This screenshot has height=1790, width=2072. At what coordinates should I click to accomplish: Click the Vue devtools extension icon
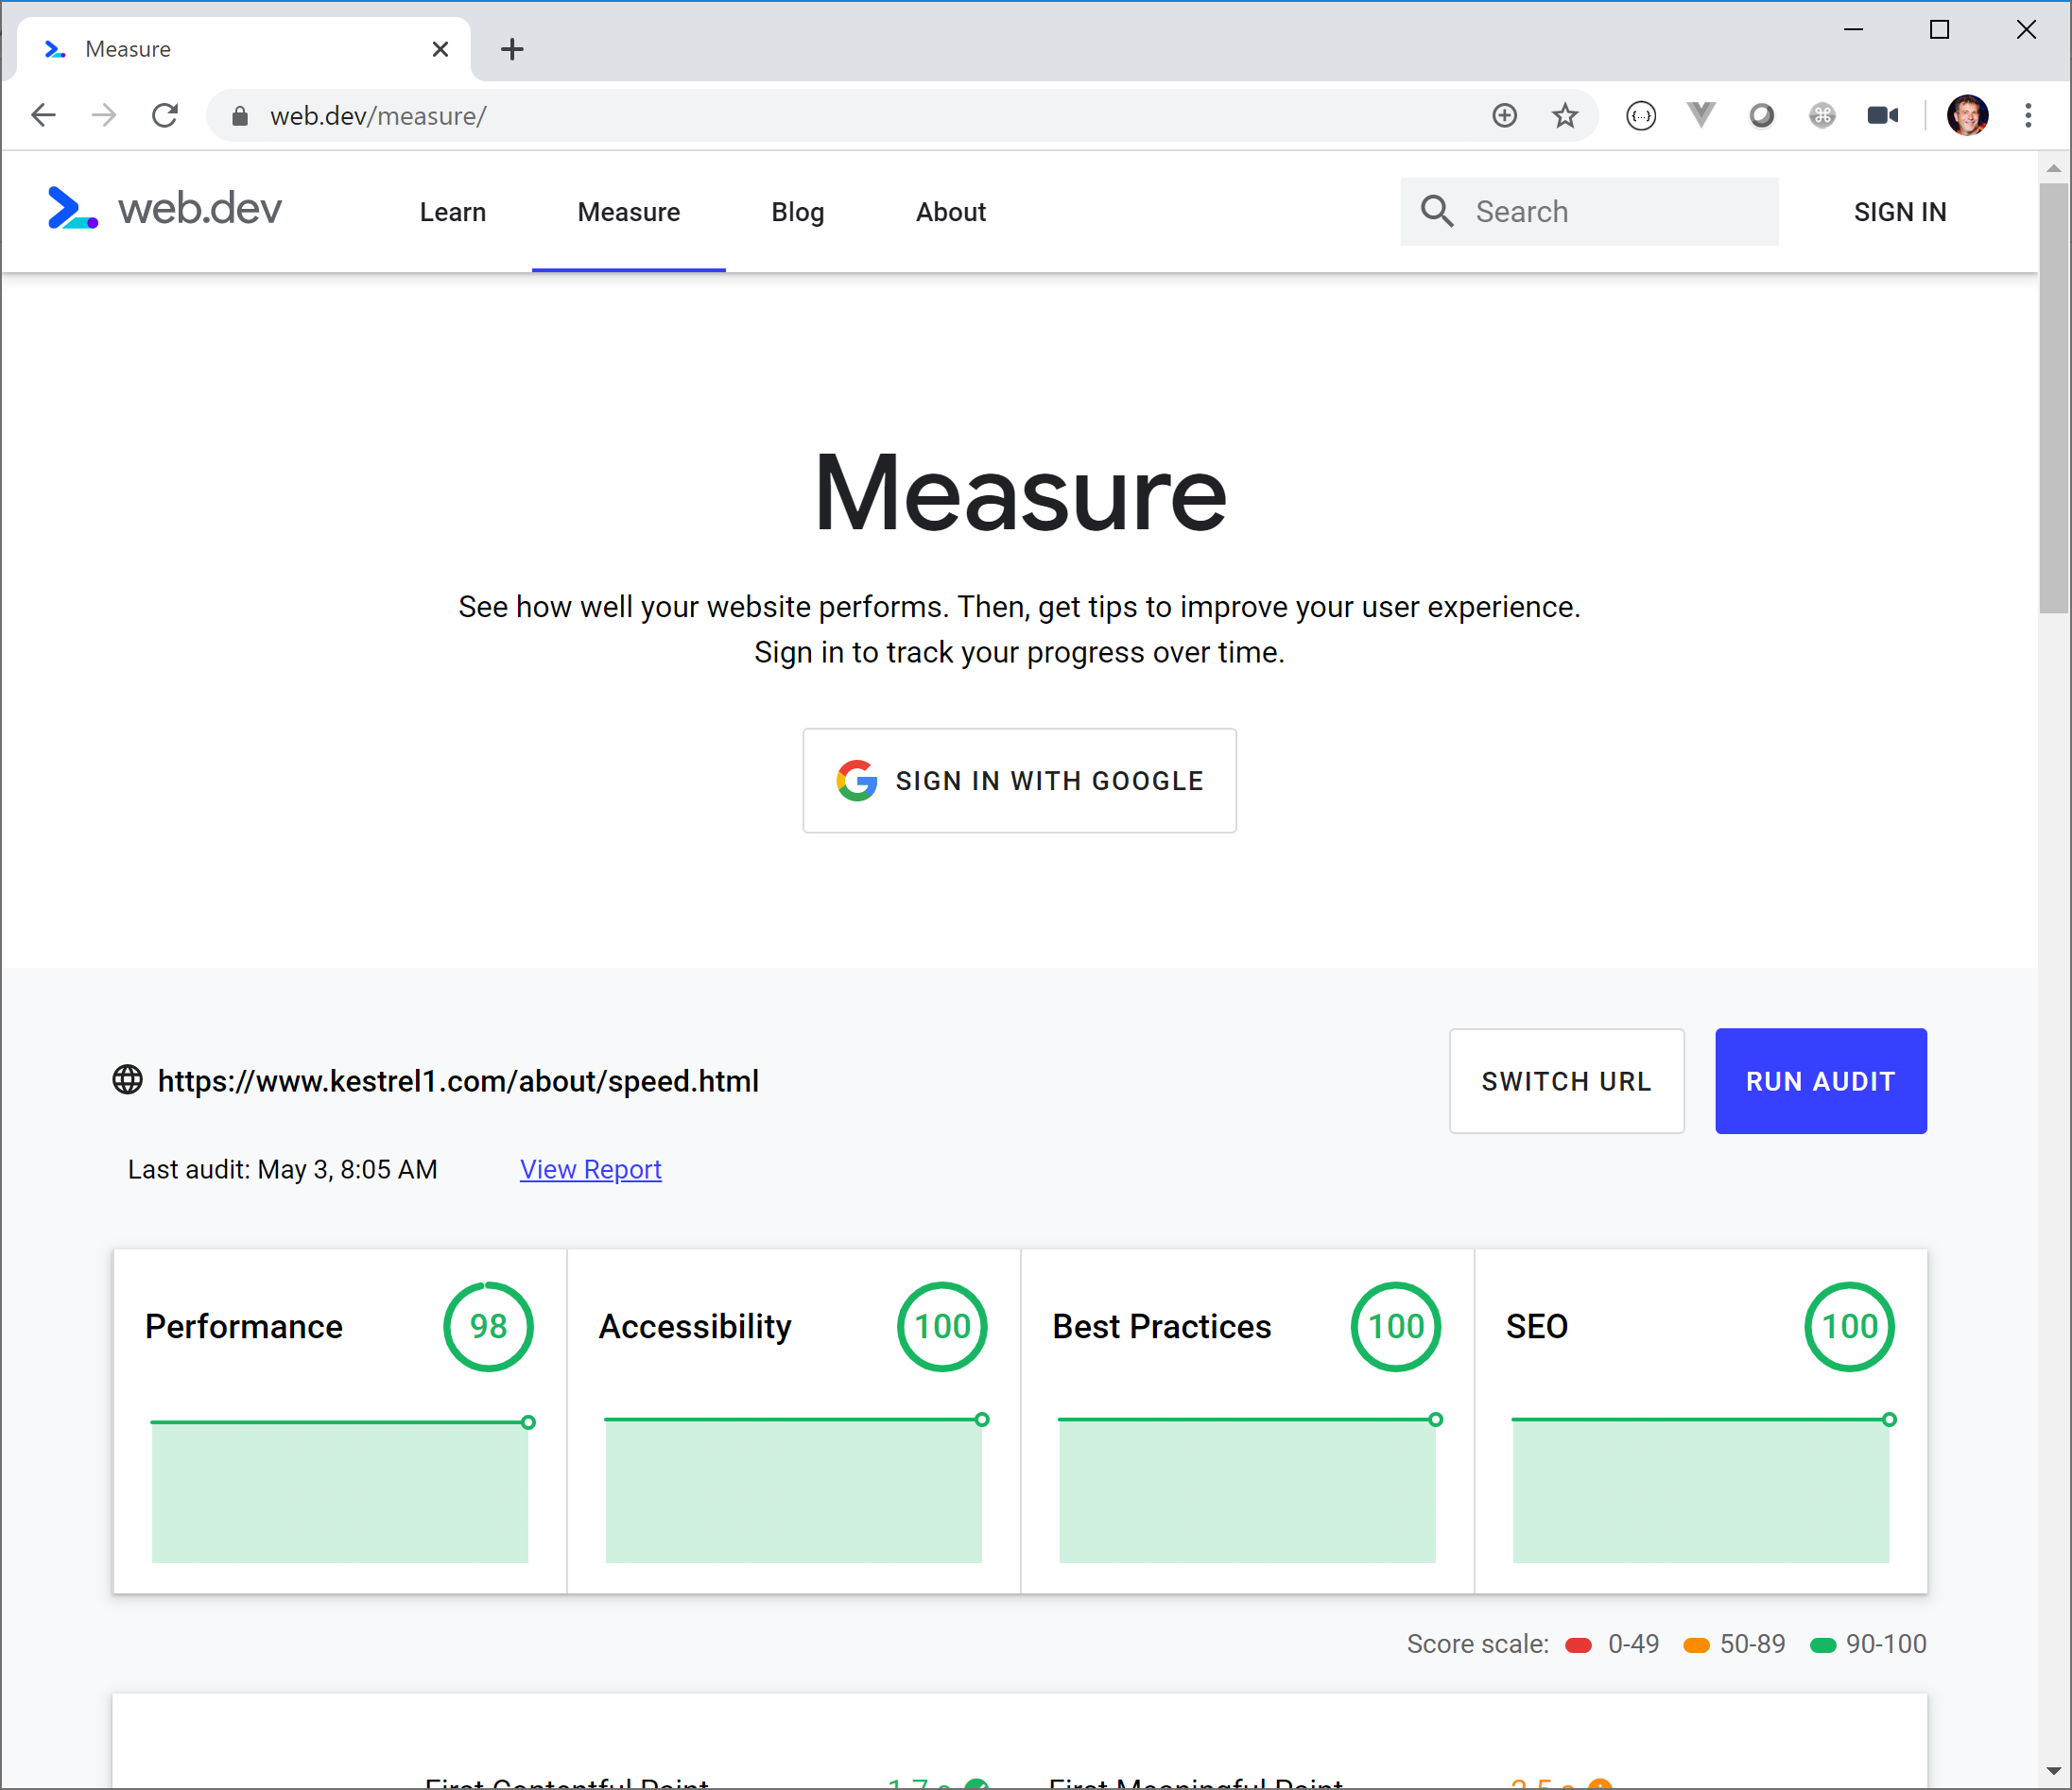(x=1701, y=116)
